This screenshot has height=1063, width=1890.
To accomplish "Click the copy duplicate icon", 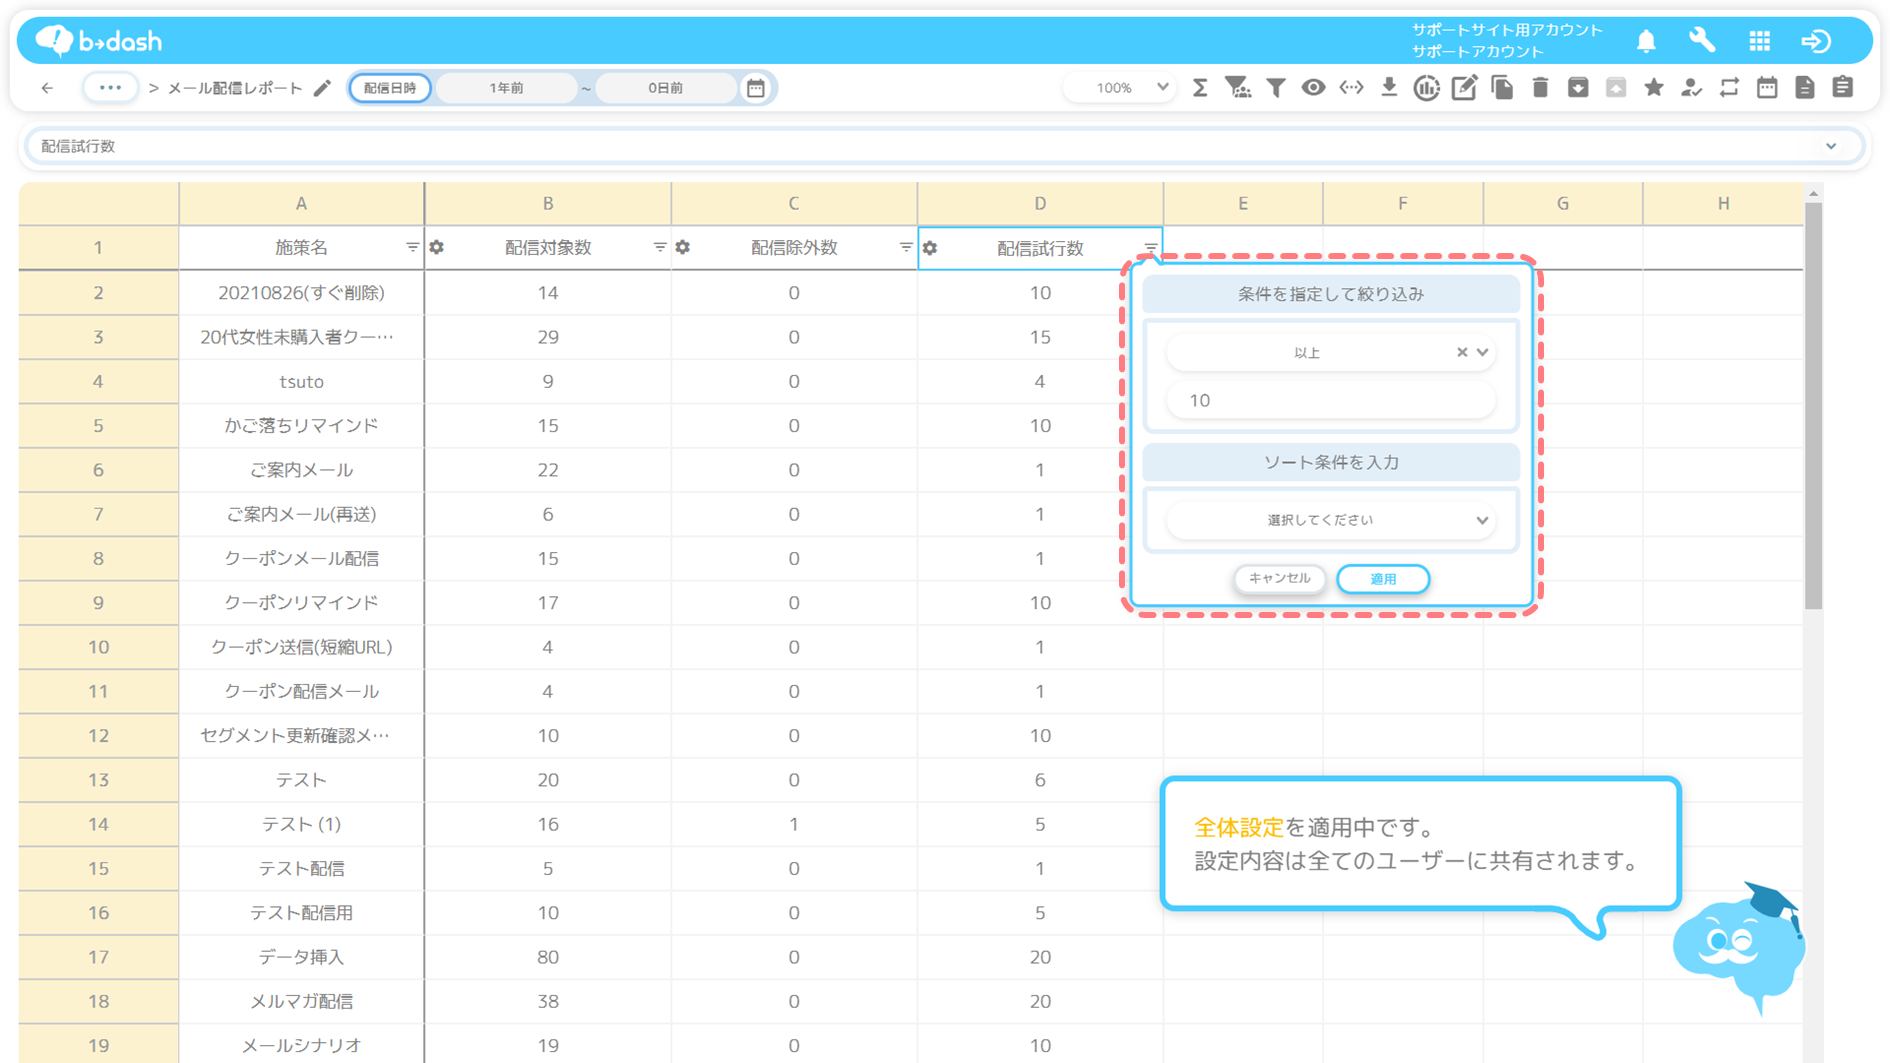I will coord(1502,88).
